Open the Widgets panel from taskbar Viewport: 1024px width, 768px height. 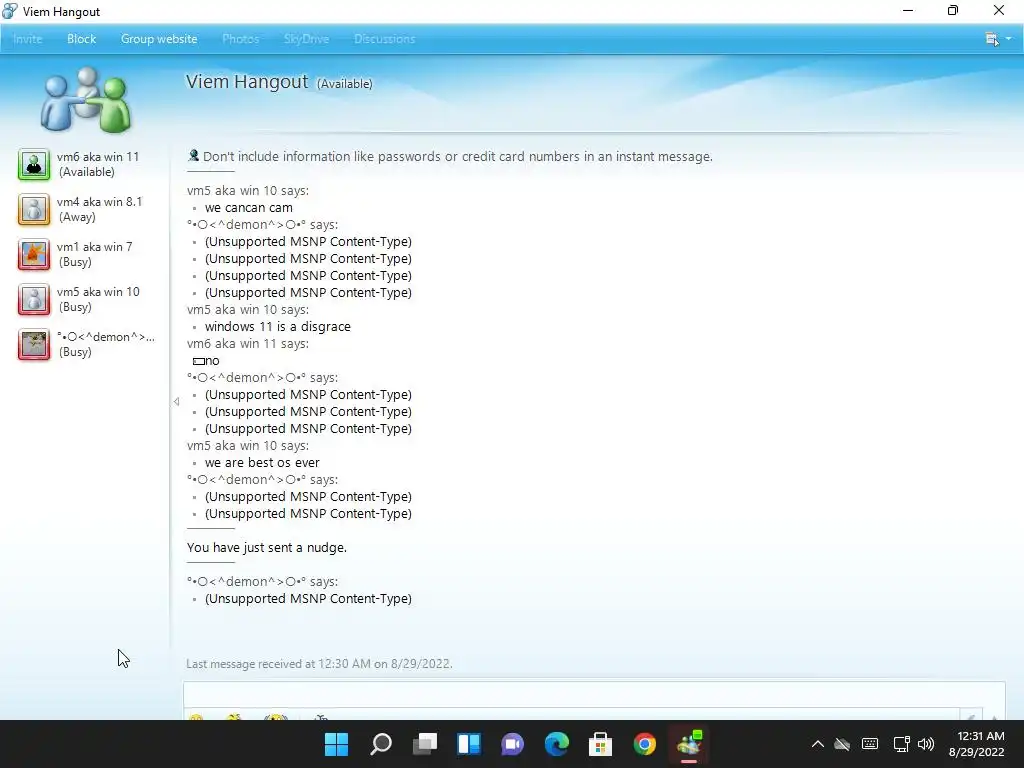pyautogui.click(x=469, y=744)
